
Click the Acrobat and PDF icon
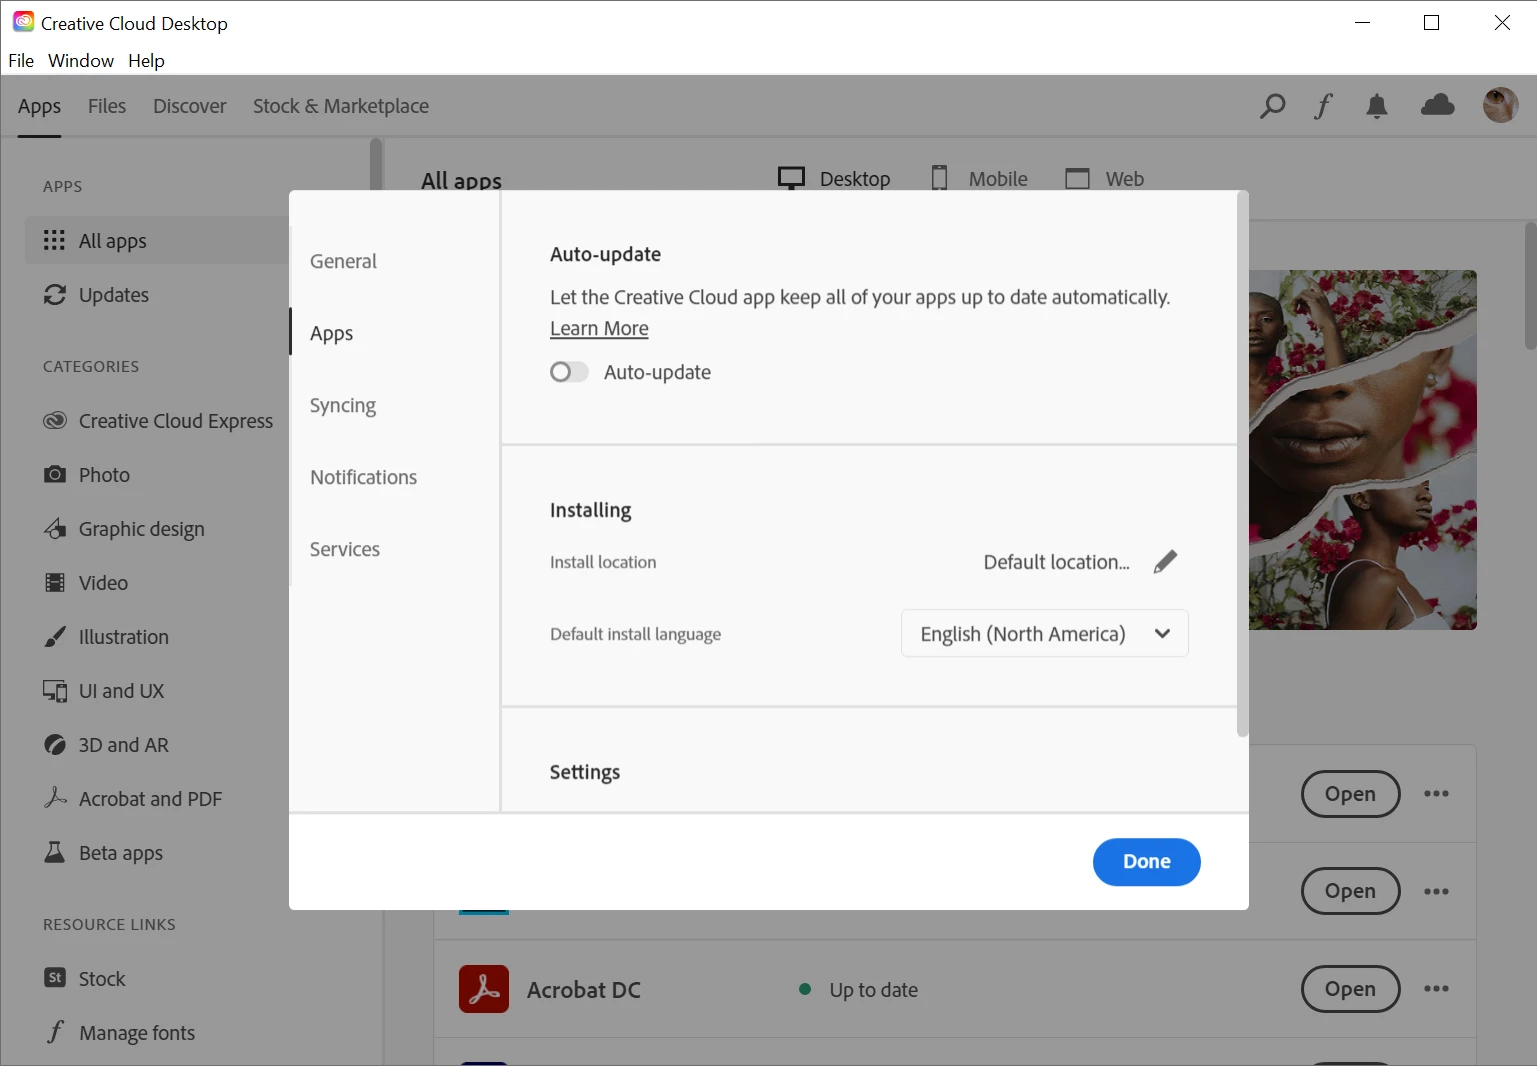point(55,797)
